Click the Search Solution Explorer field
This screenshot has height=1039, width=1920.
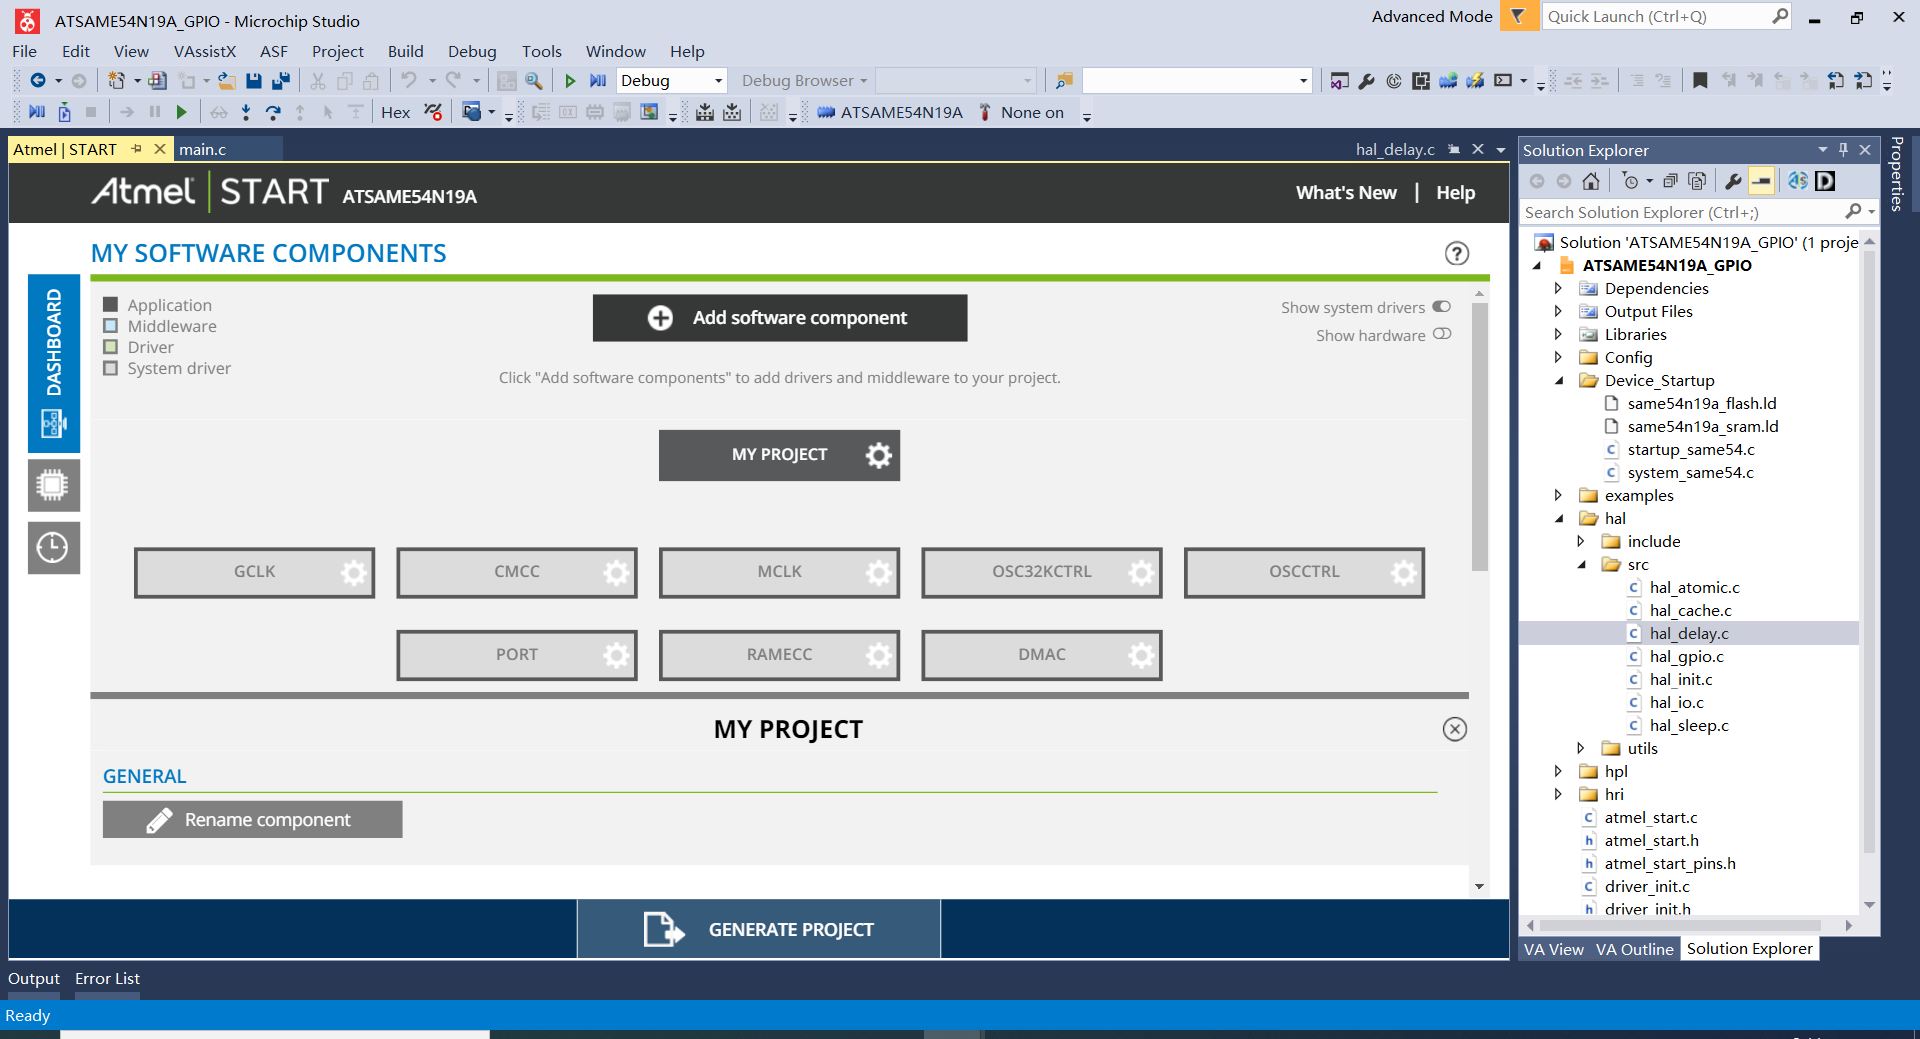coord(1680,212)
